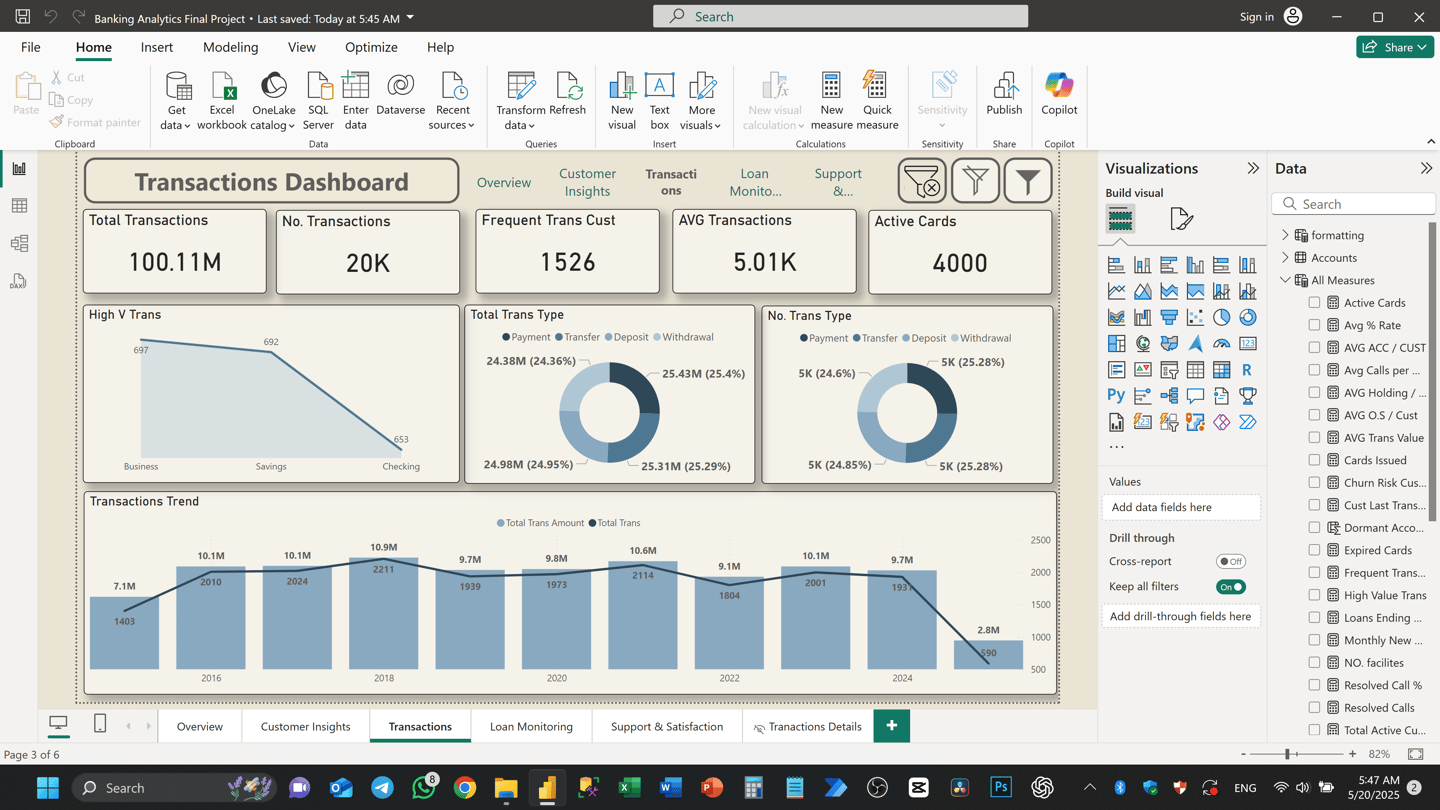Insert a Text box

pos(659,101)
